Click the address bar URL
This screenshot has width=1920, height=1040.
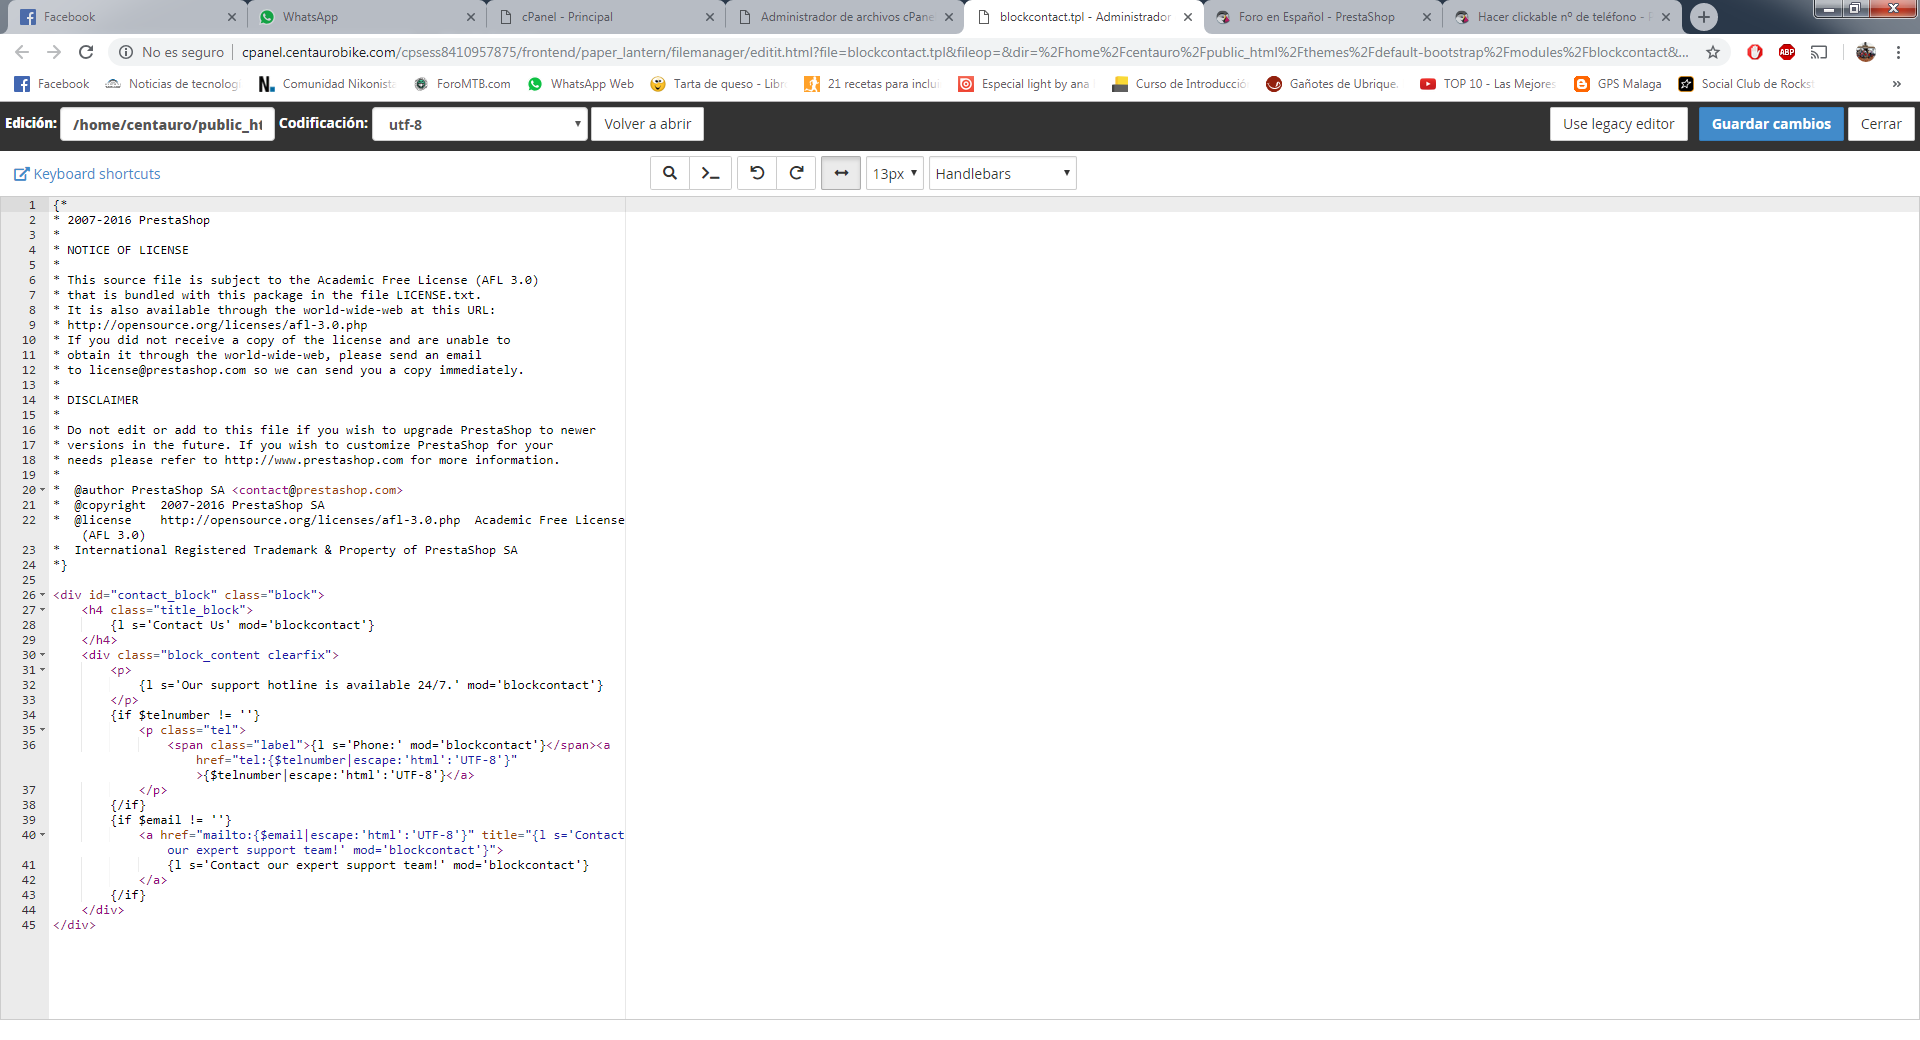point(965,52)
